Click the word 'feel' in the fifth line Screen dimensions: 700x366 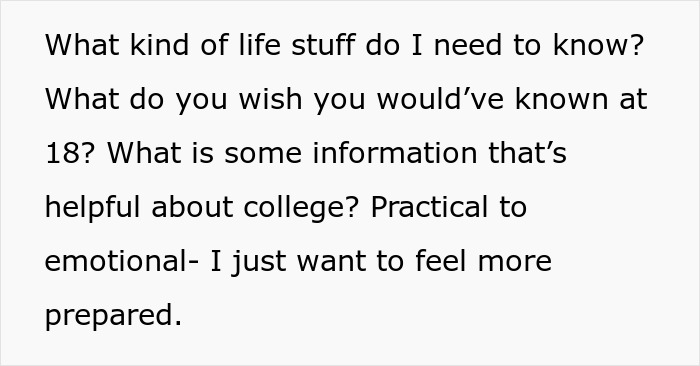[441, 261]
